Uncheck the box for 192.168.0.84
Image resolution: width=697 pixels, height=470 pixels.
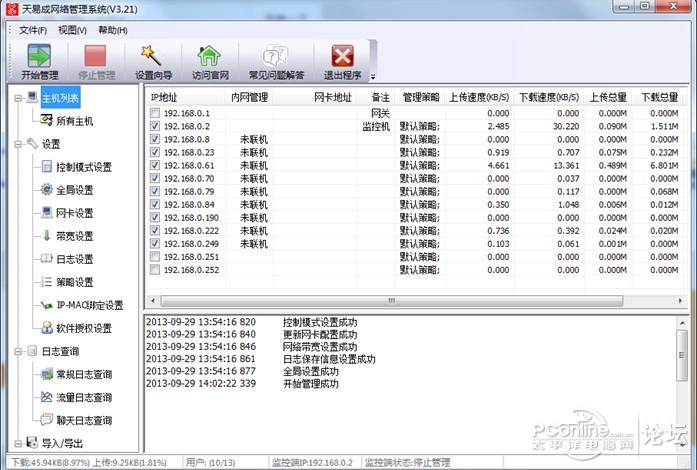(155, 205)
